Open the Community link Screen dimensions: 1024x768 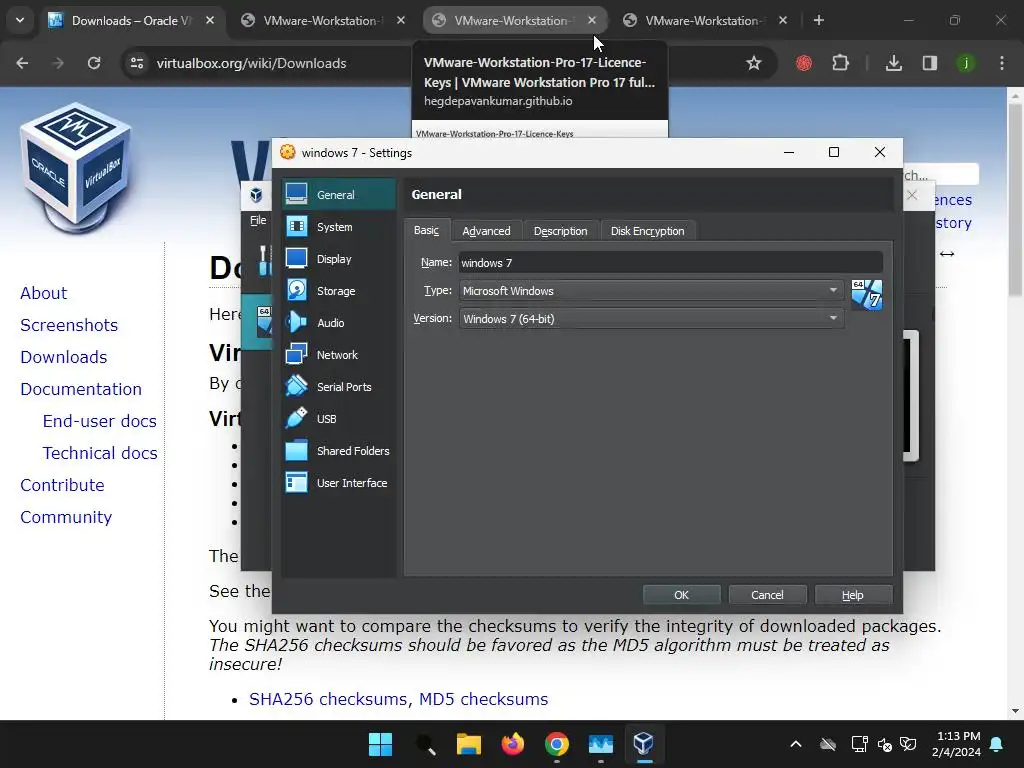(66, 517)
